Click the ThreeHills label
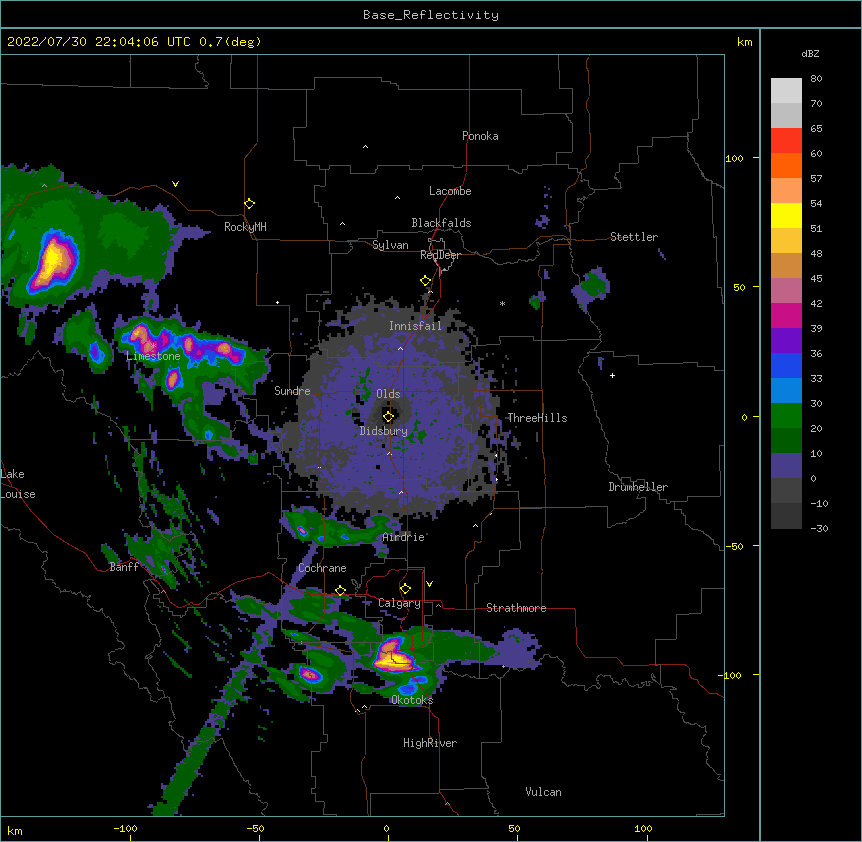This screenshot has width=862, height=842. tap(537, 418)
